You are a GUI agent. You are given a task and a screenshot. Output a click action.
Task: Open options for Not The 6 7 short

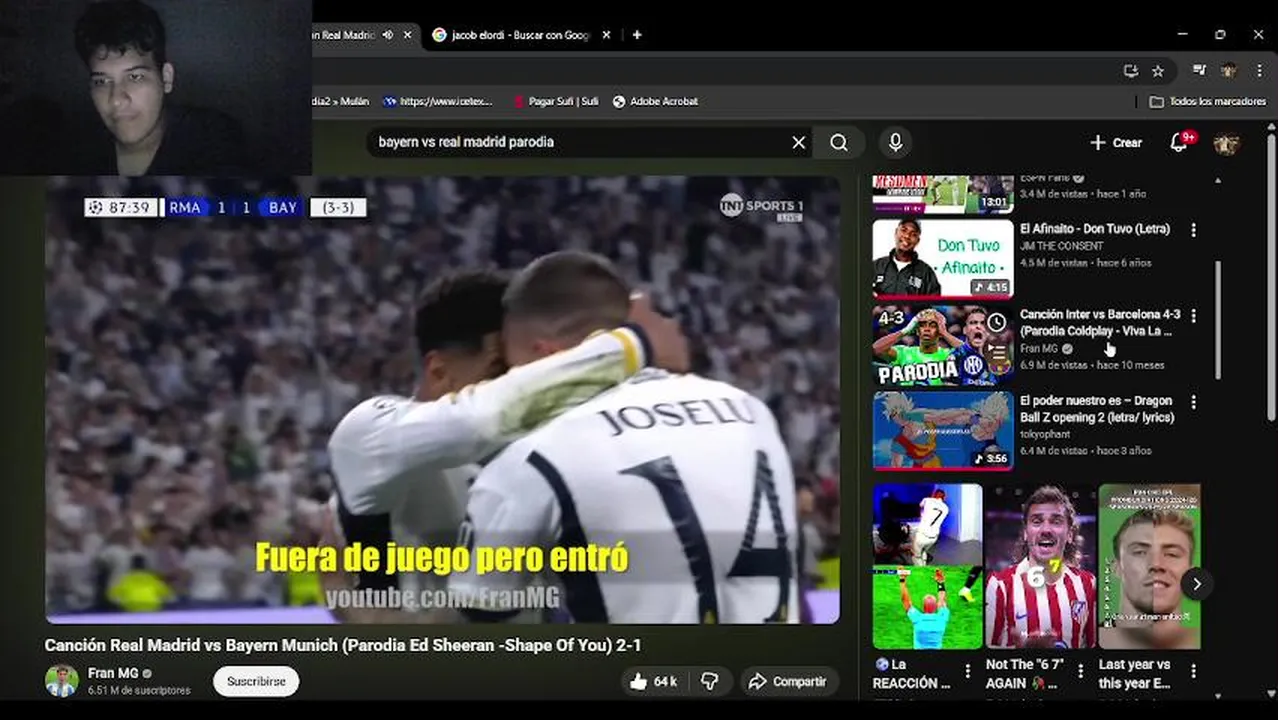(1080, 672)
